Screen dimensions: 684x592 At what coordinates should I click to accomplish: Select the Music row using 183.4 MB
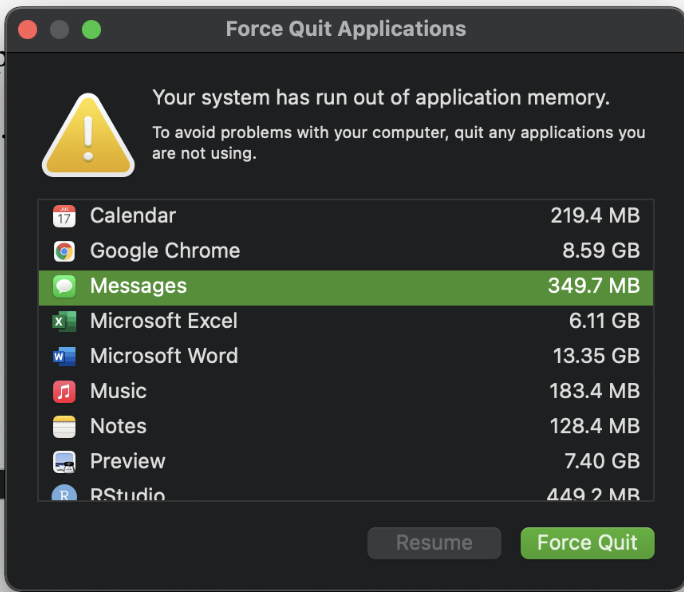(594, 391)
